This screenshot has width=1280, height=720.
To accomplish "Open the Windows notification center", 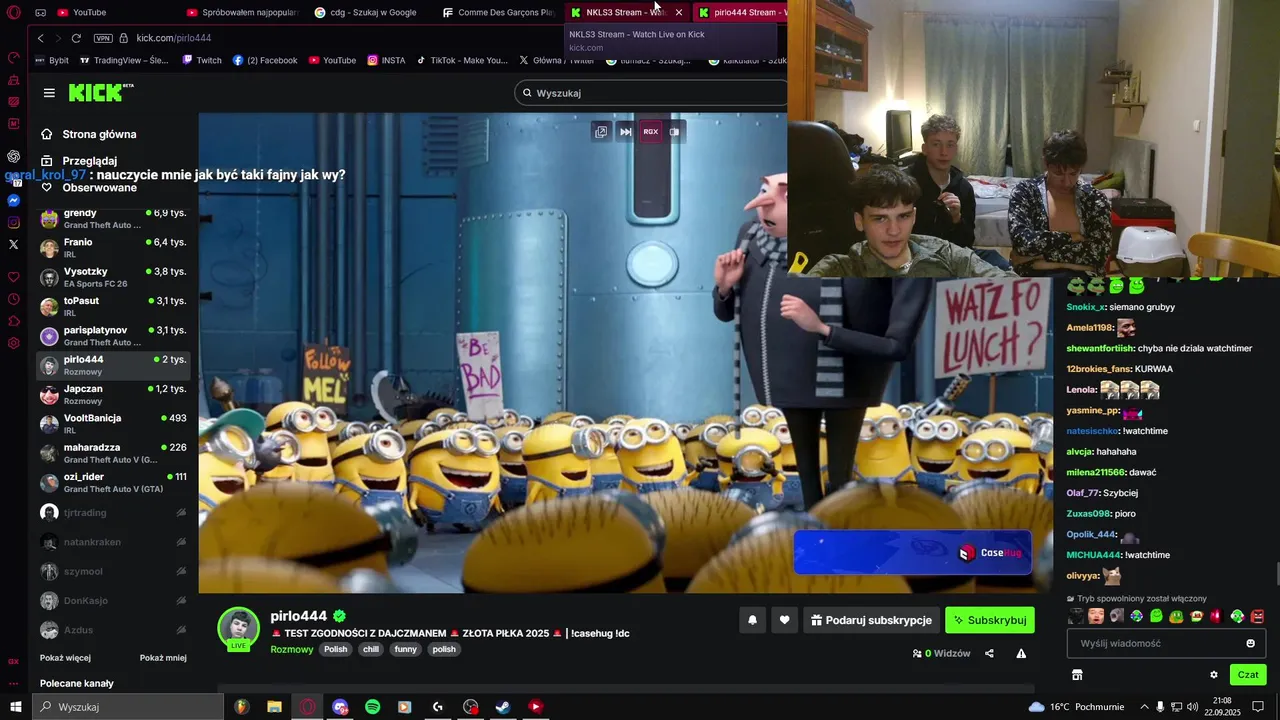I will (x=1258, y=707).
